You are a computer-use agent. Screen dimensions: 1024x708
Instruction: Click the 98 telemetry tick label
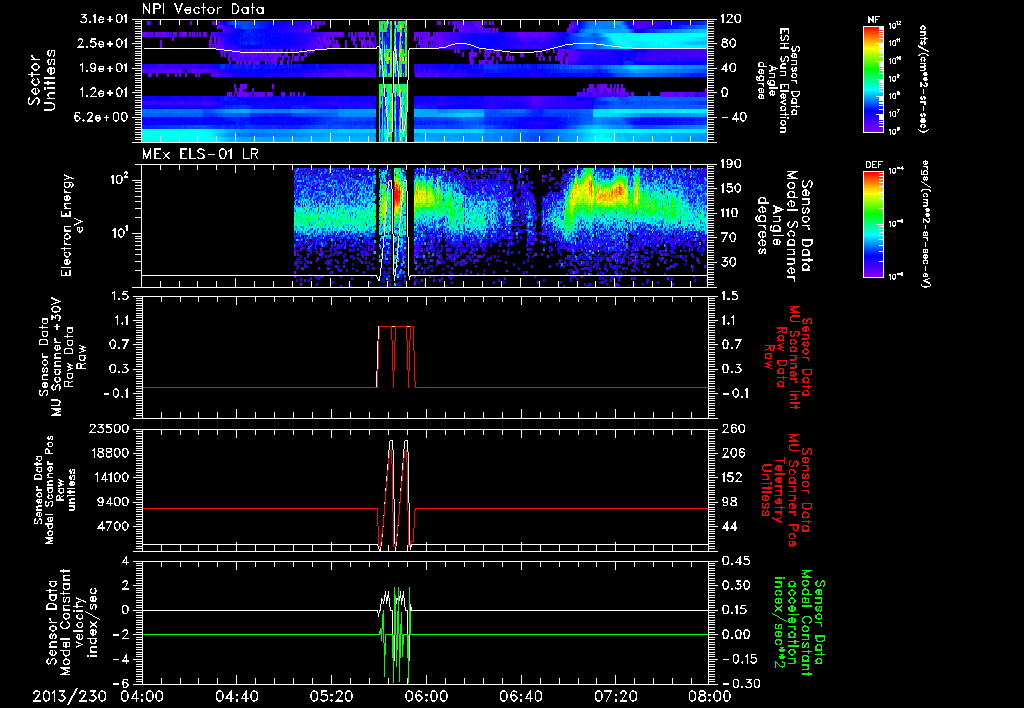point(728,502)
